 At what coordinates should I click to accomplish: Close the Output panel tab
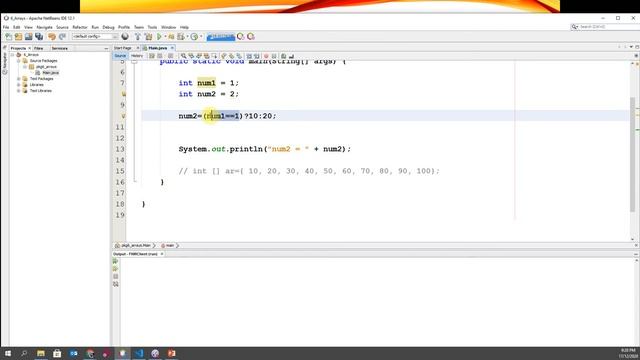(162, 254)
